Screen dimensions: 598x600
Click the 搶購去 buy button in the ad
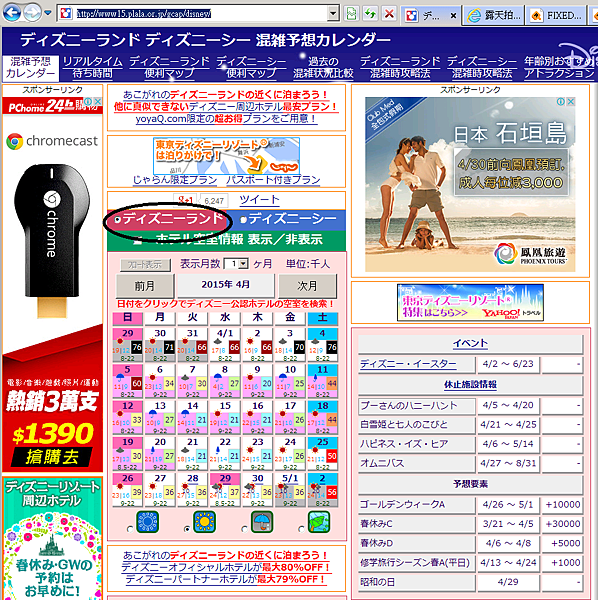coord(52,457)
